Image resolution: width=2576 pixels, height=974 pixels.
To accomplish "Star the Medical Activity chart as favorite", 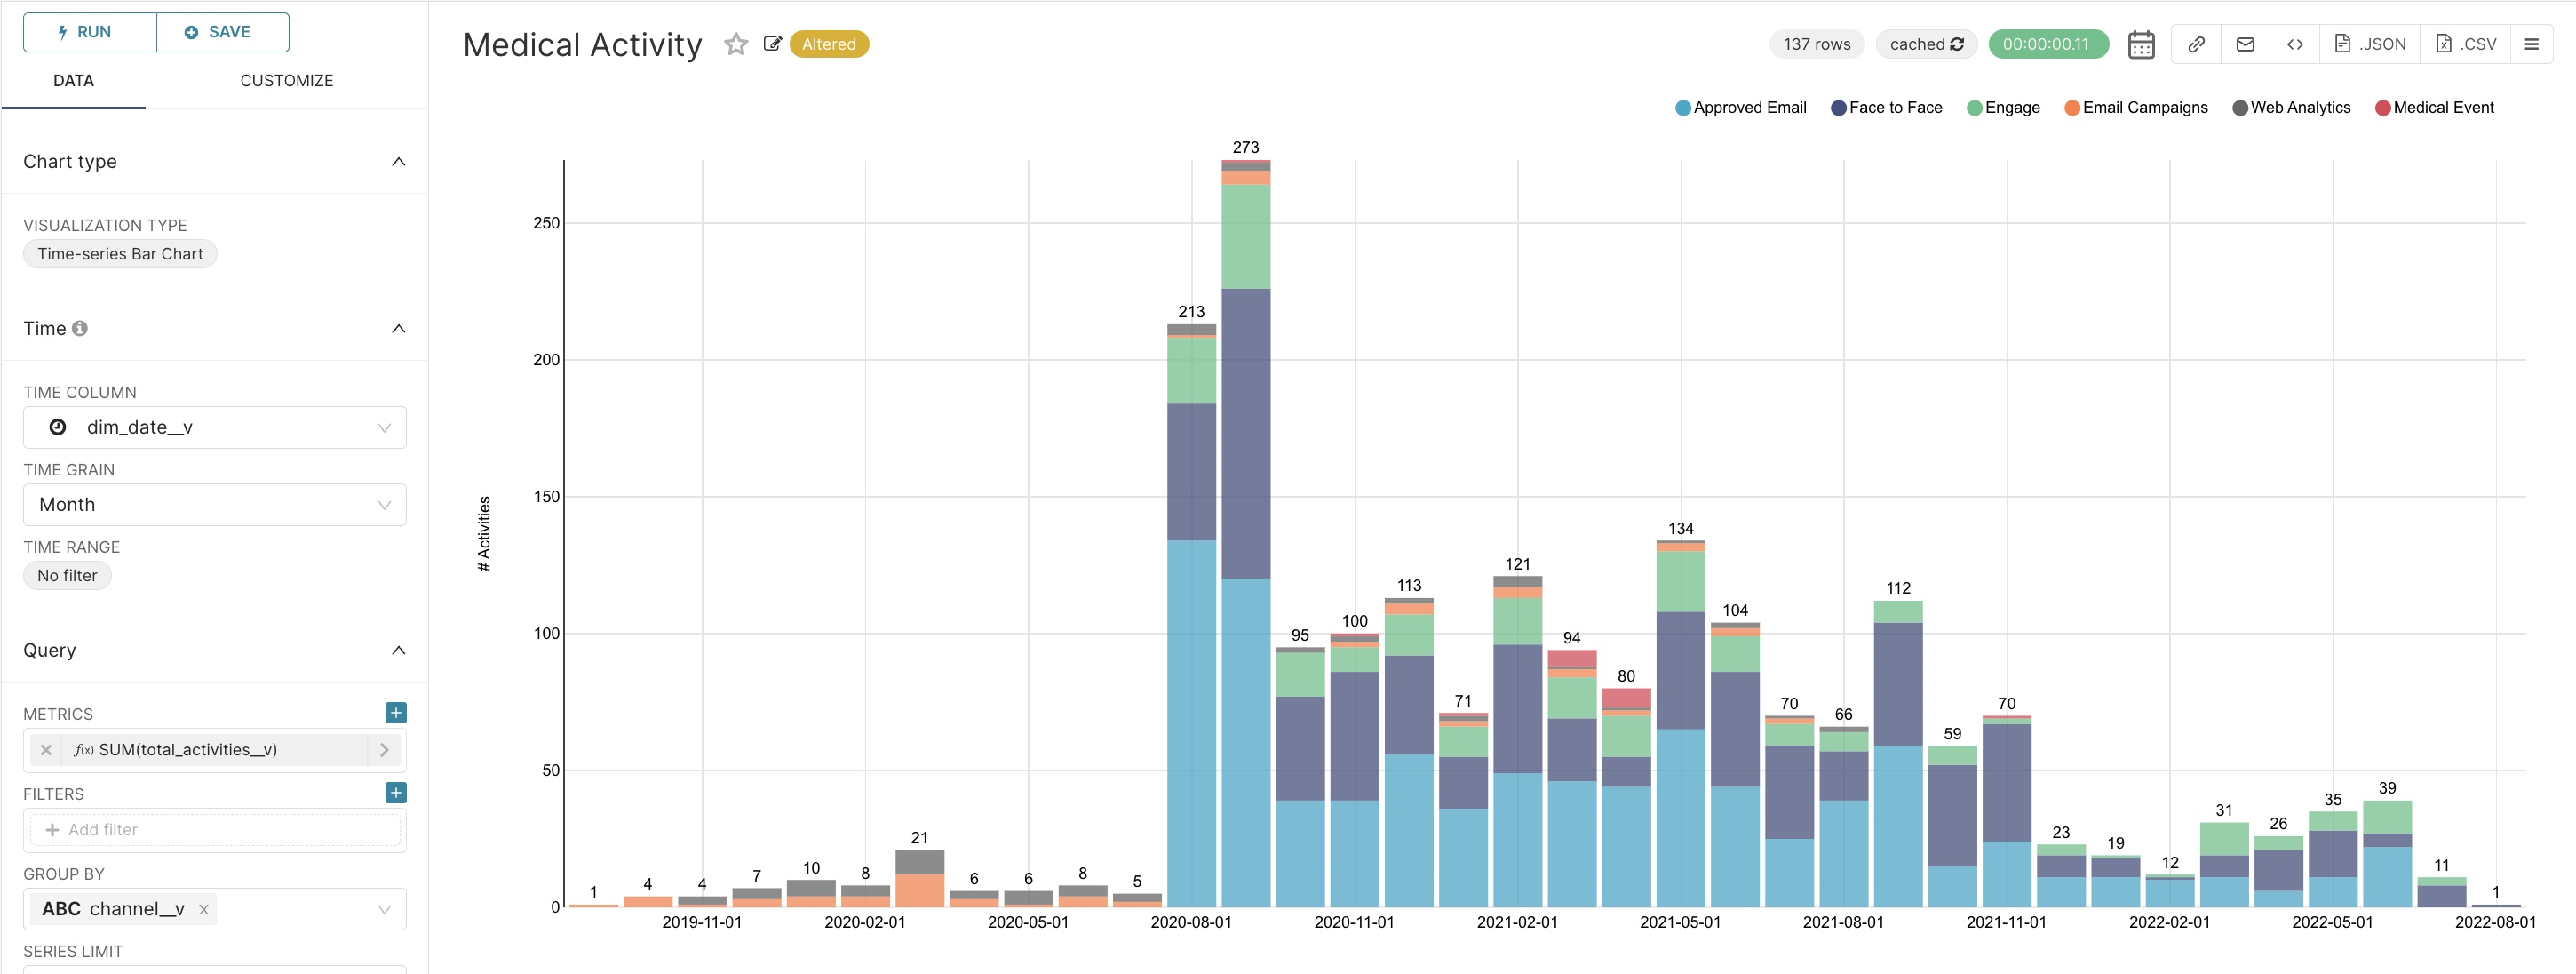I will coord(736,44).
